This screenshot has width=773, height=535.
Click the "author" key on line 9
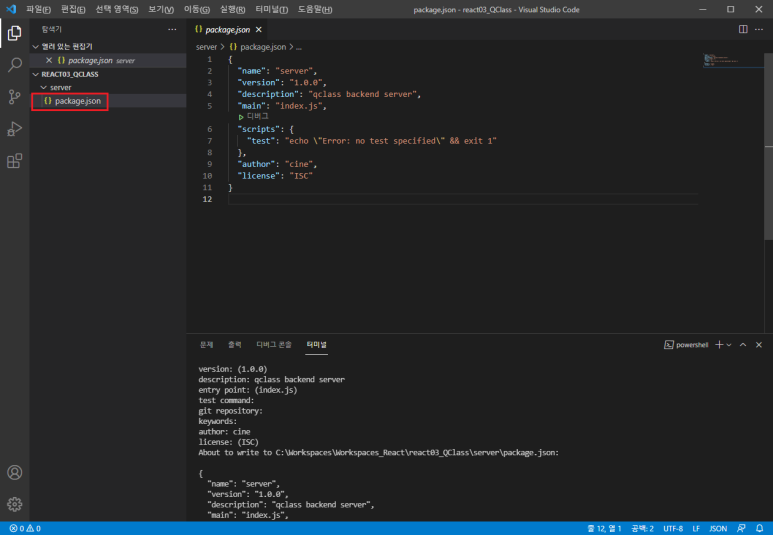(256, 164)
